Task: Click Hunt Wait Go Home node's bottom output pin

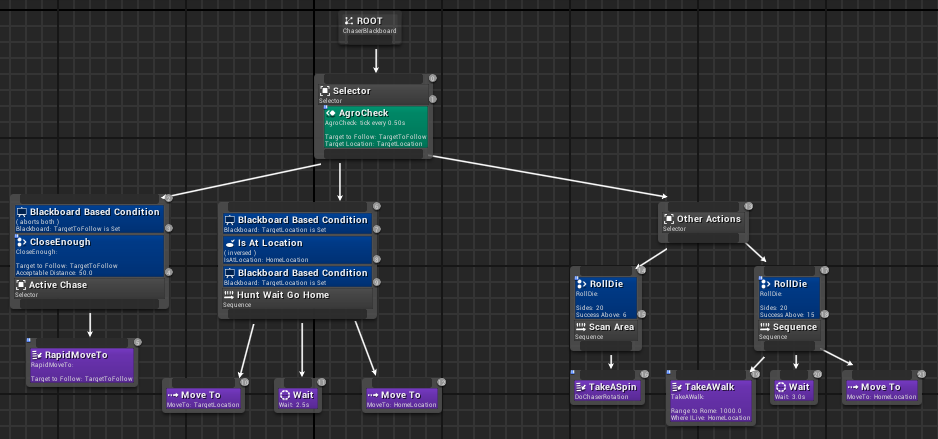Action: (297, 313)
